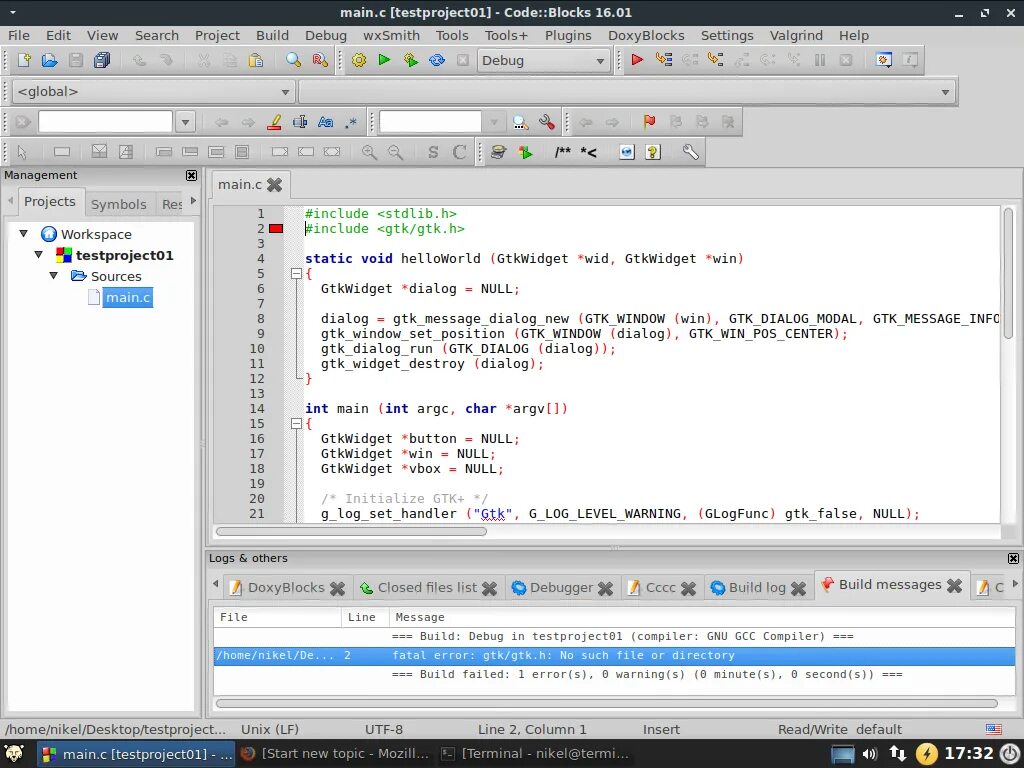This screenshot has height=768, width=1024.
Task: Click the DoxyBlocks extract documentation green arrow icon
Action: (x=525, y=152)
